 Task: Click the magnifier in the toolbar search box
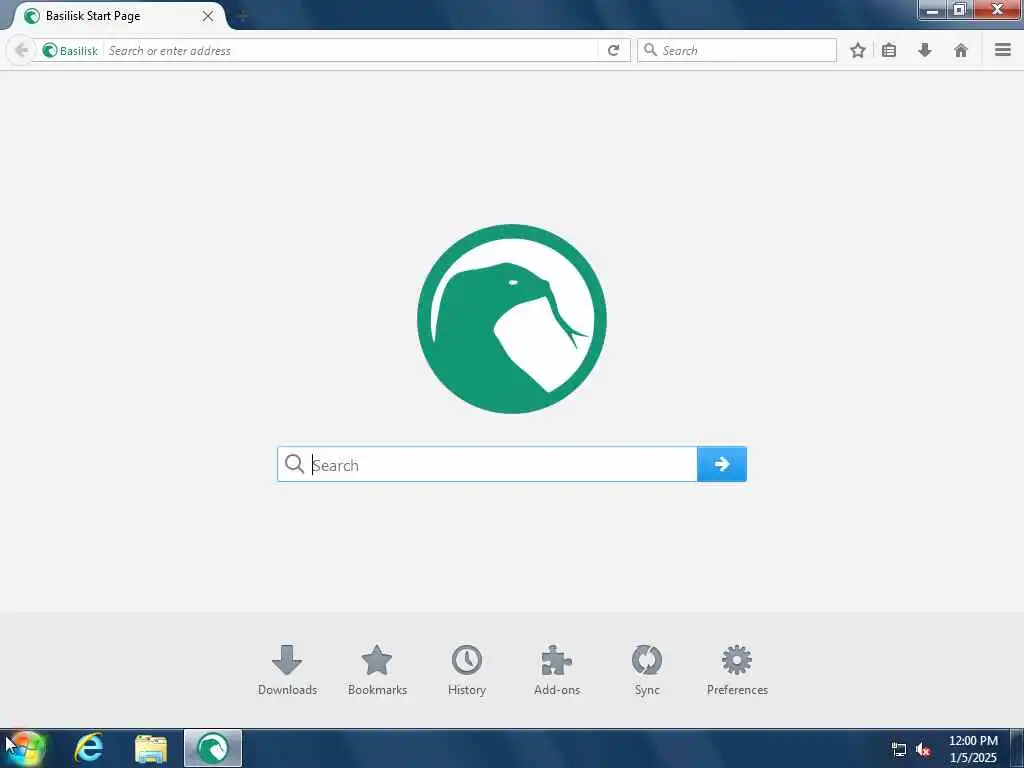click(x=650, y=50)
